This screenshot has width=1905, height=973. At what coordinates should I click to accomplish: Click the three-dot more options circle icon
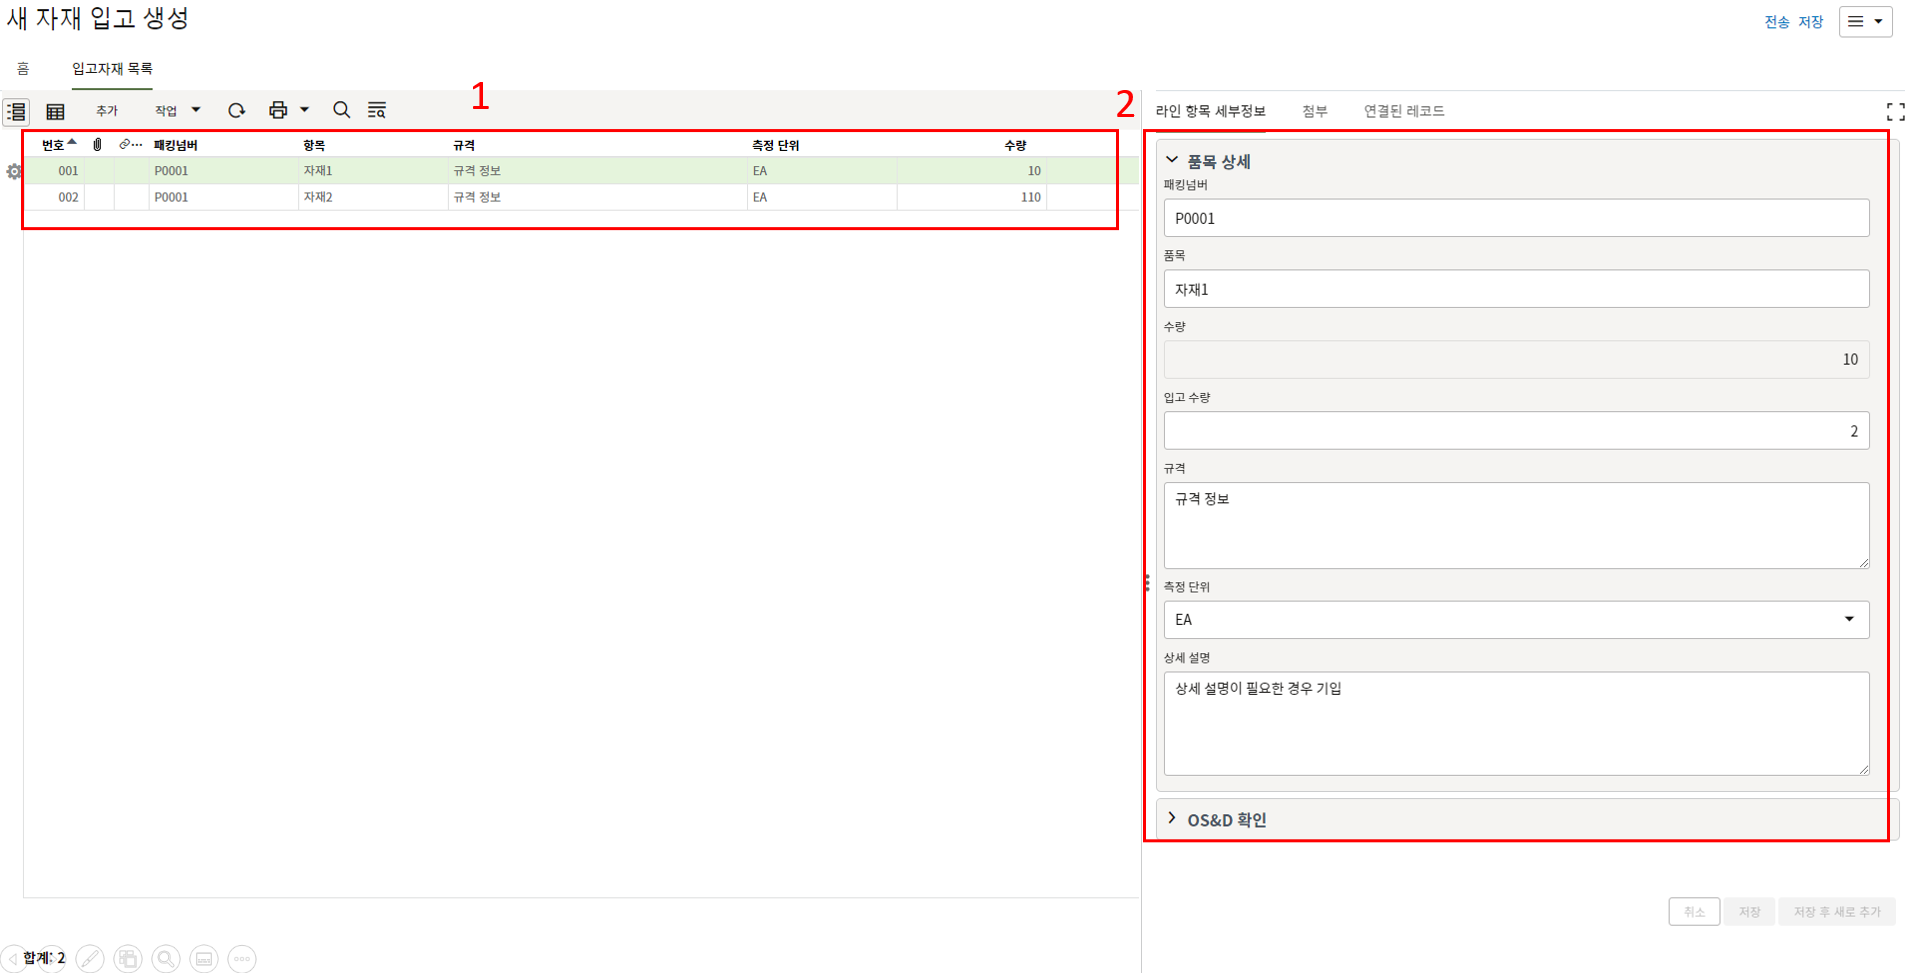242,958
